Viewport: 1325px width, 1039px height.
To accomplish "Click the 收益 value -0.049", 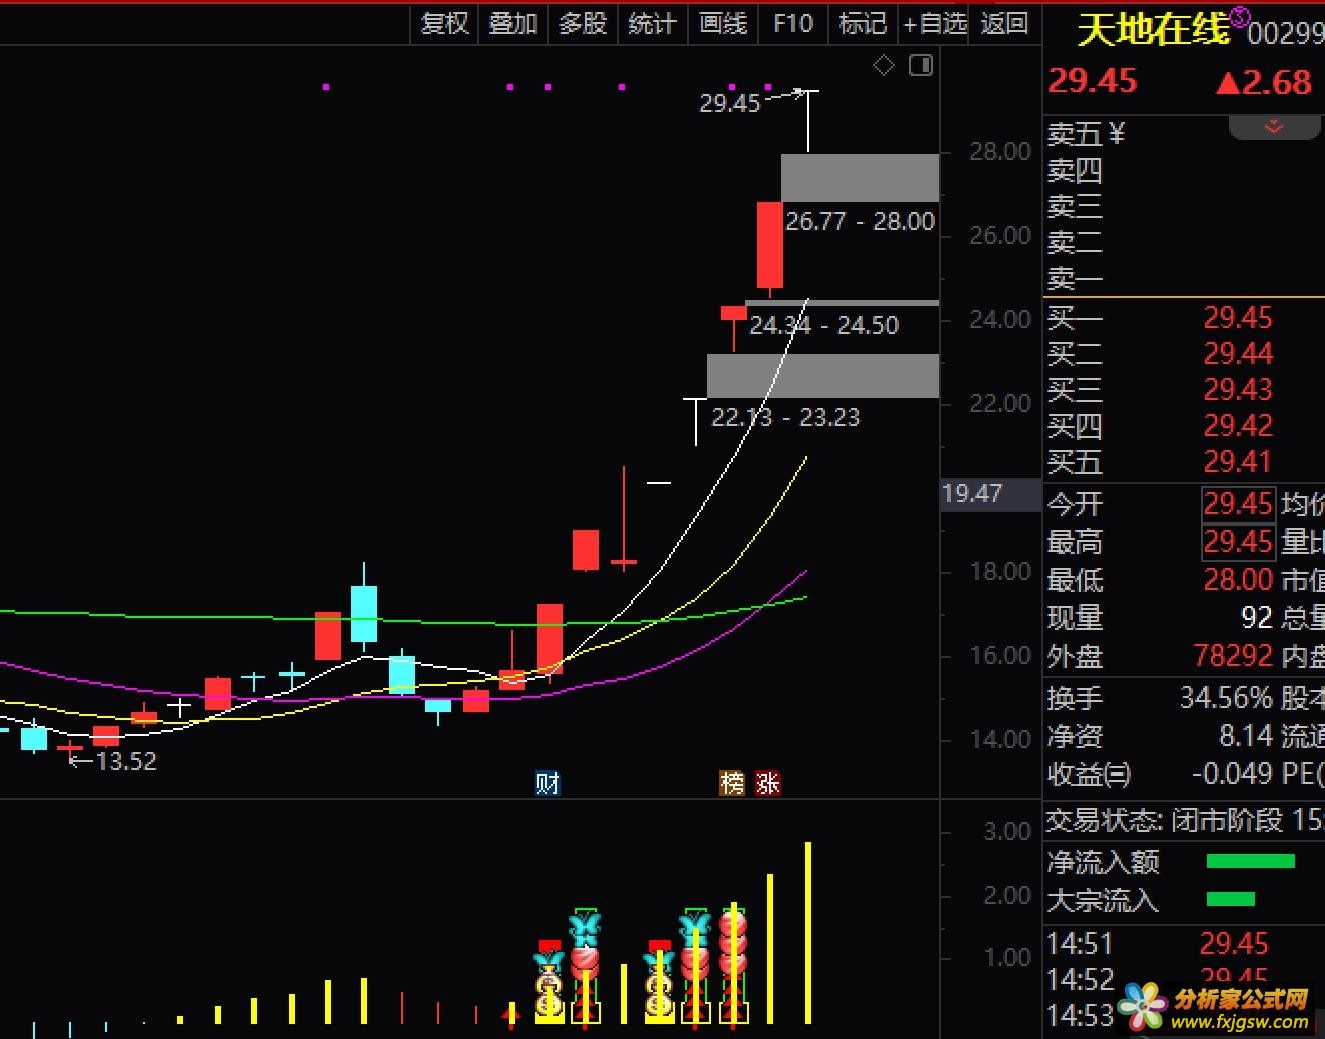I will [1232, 774].
